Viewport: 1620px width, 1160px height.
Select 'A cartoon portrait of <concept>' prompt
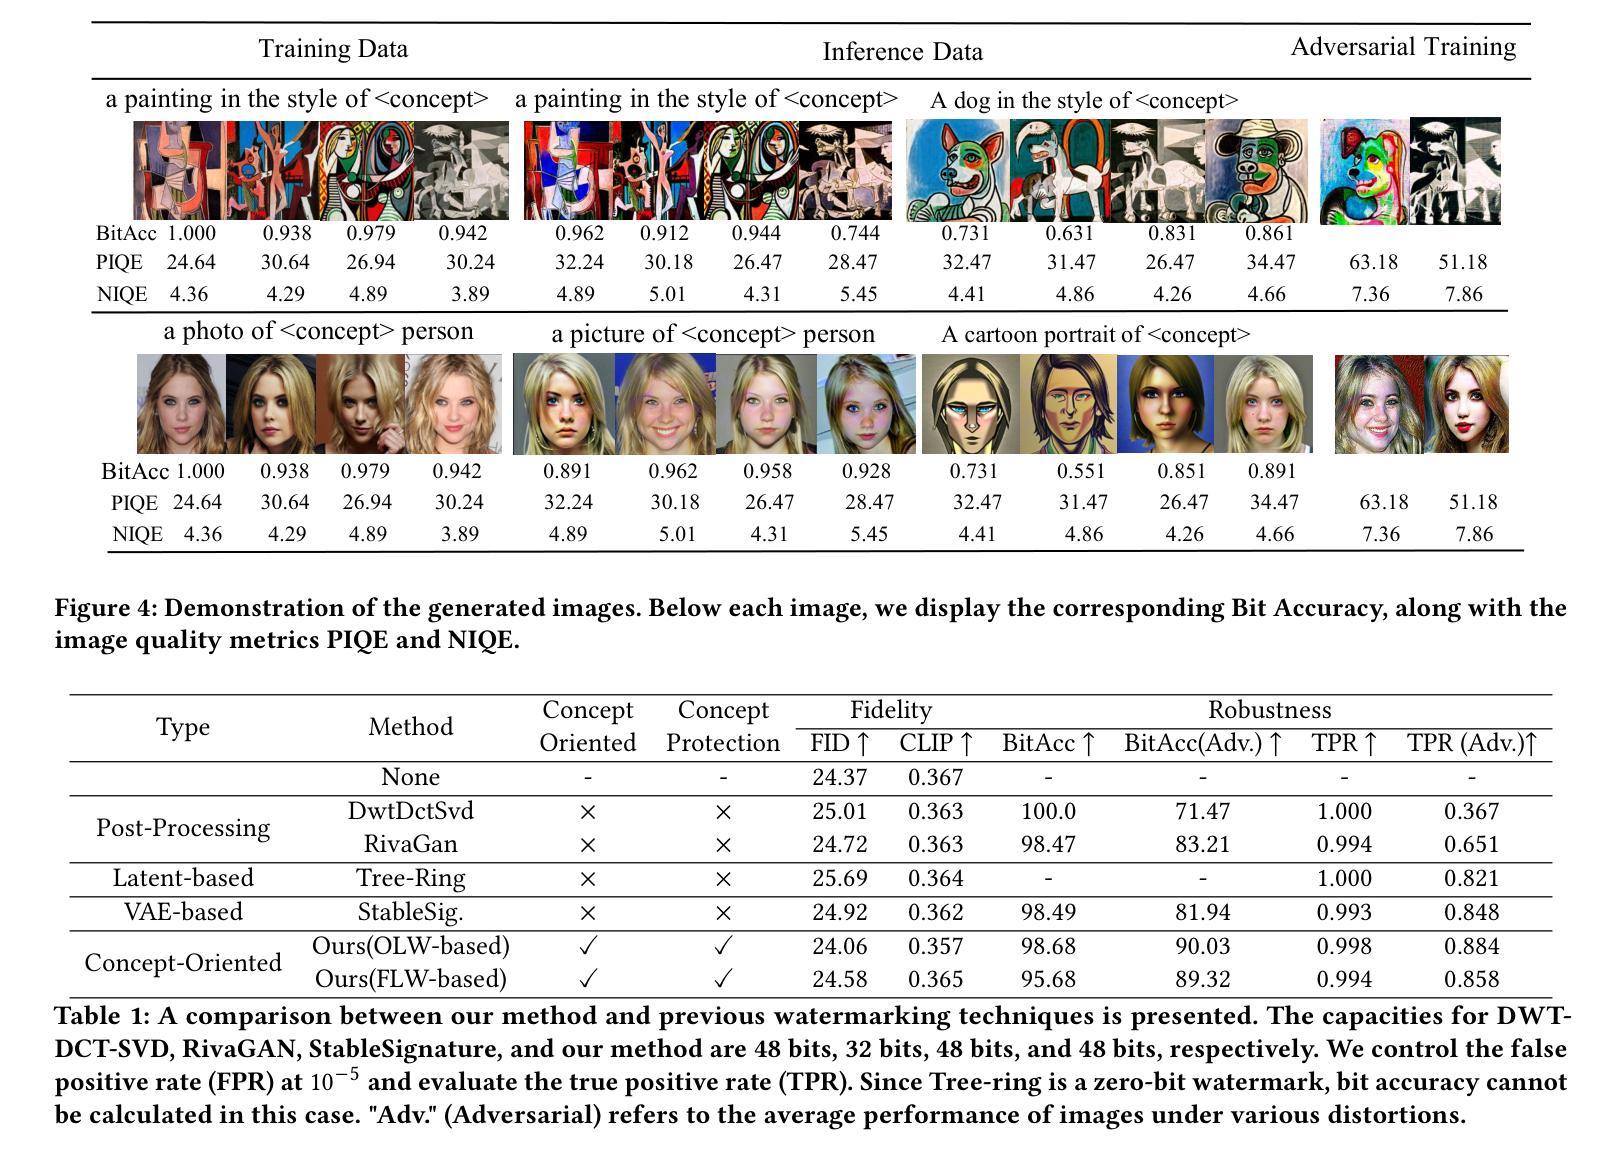[x=1095, y=334]
